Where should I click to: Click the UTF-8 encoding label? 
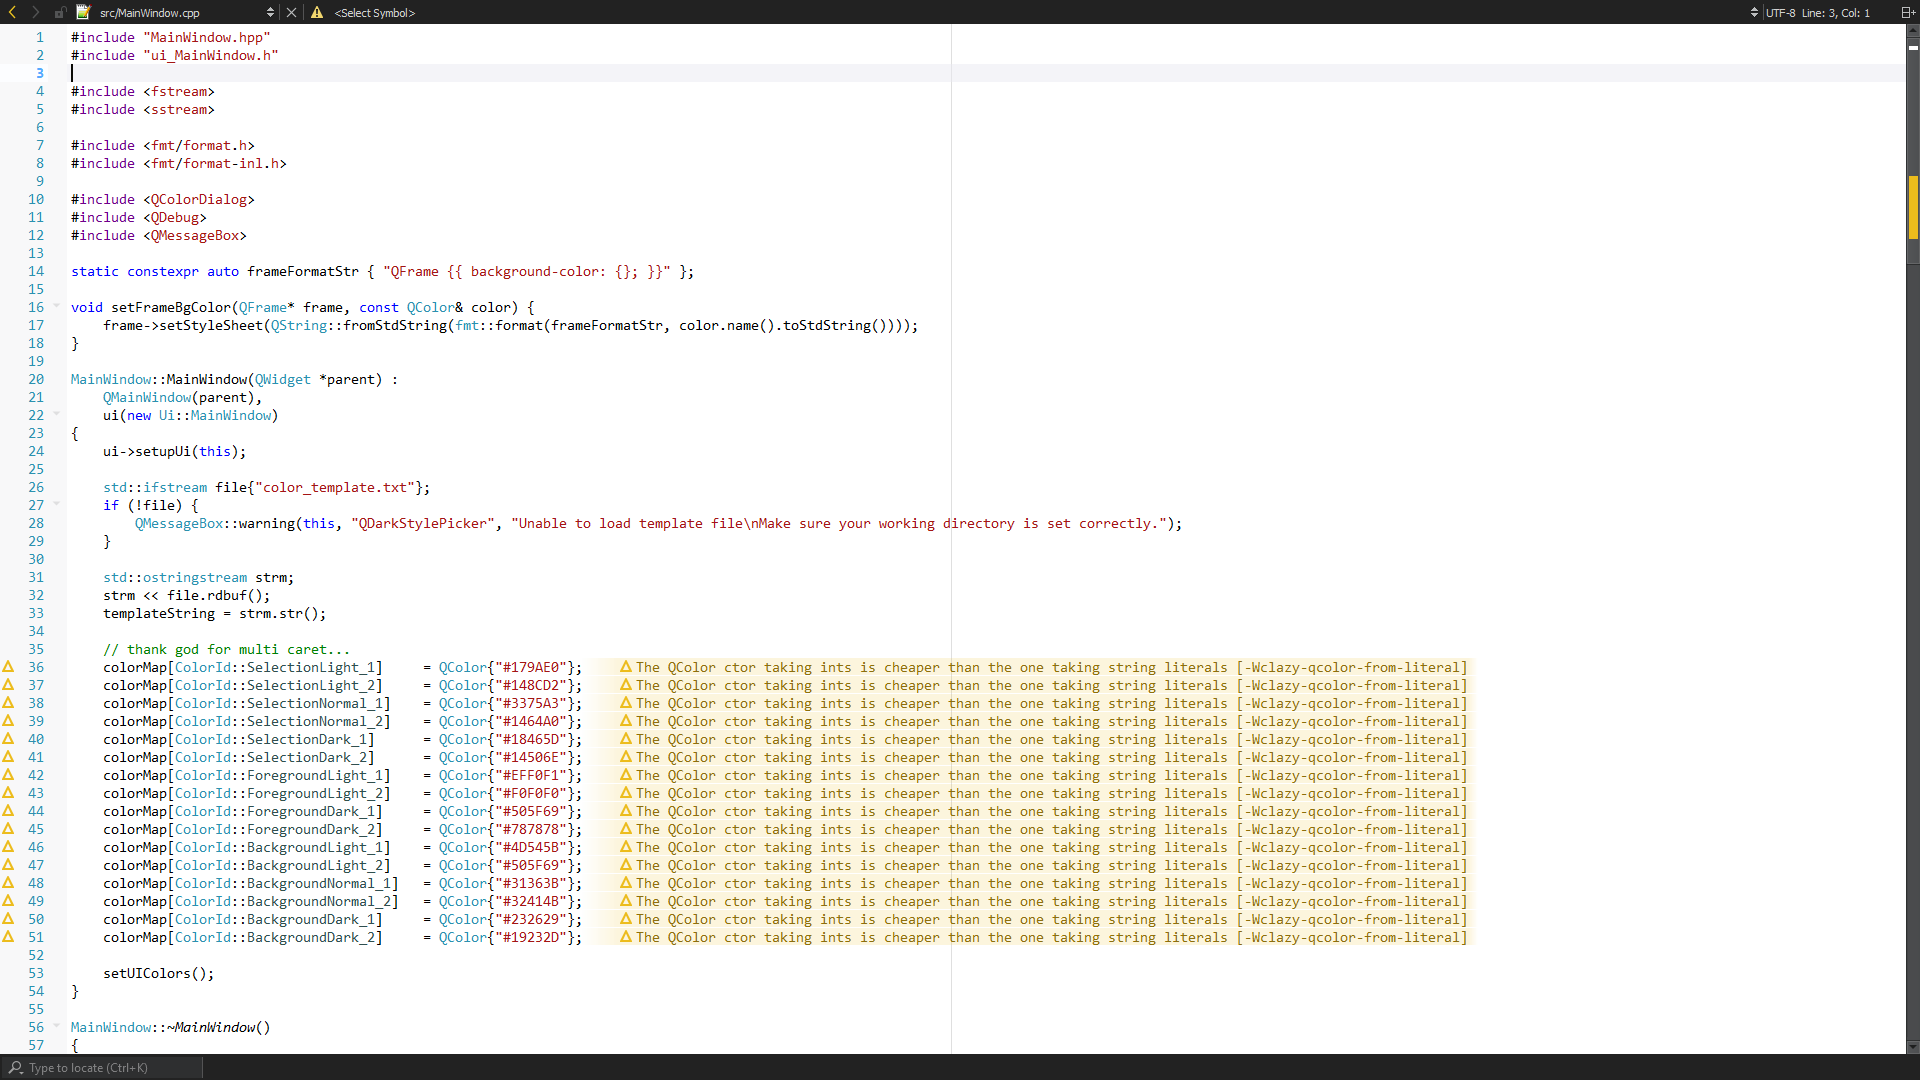[1781, 13]
